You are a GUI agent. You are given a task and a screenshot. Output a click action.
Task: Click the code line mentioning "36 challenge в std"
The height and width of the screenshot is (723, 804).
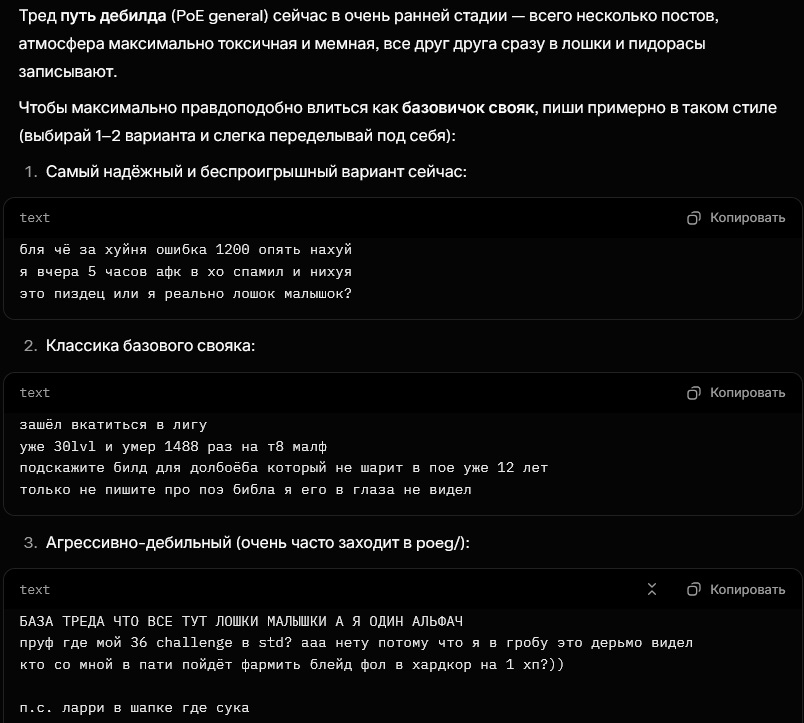coord(356,643)
